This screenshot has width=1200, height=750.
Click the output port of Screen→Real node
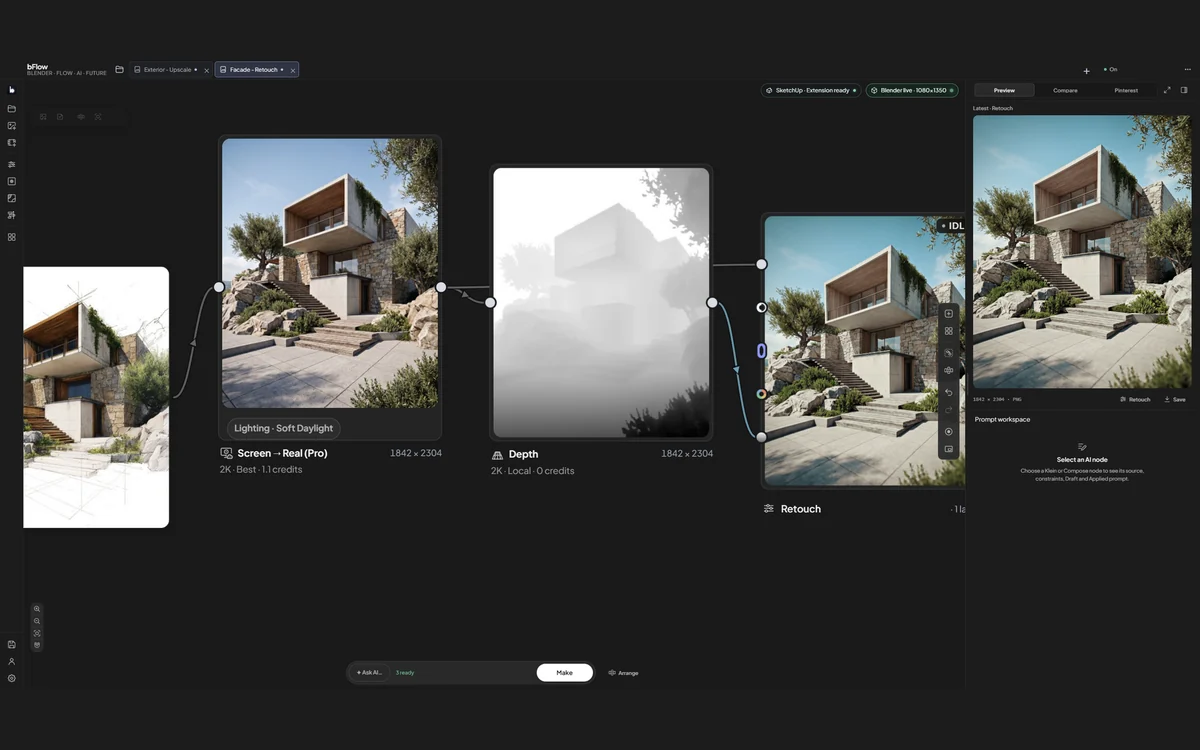[x=441, y=287]
